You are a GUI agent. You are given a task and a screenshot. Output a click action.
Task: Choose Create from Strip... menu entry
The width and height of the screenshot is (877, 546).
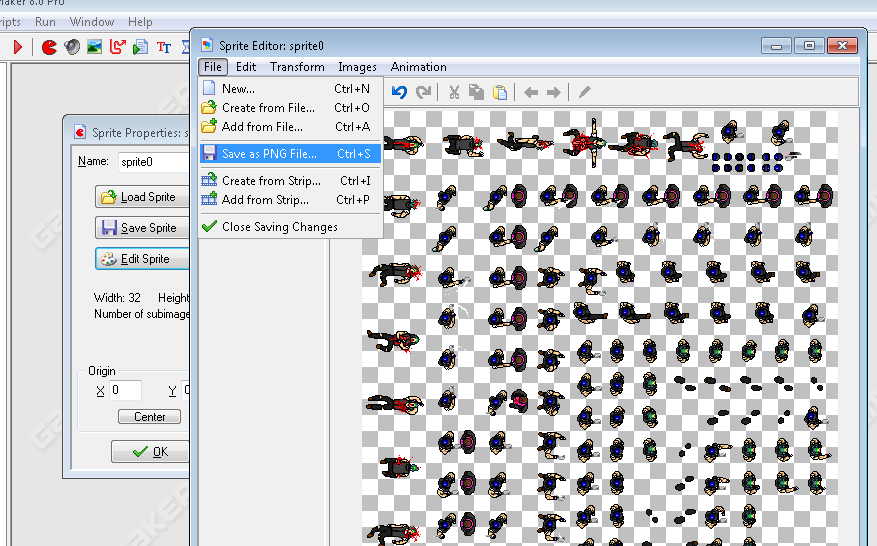[x=290, y=181]
